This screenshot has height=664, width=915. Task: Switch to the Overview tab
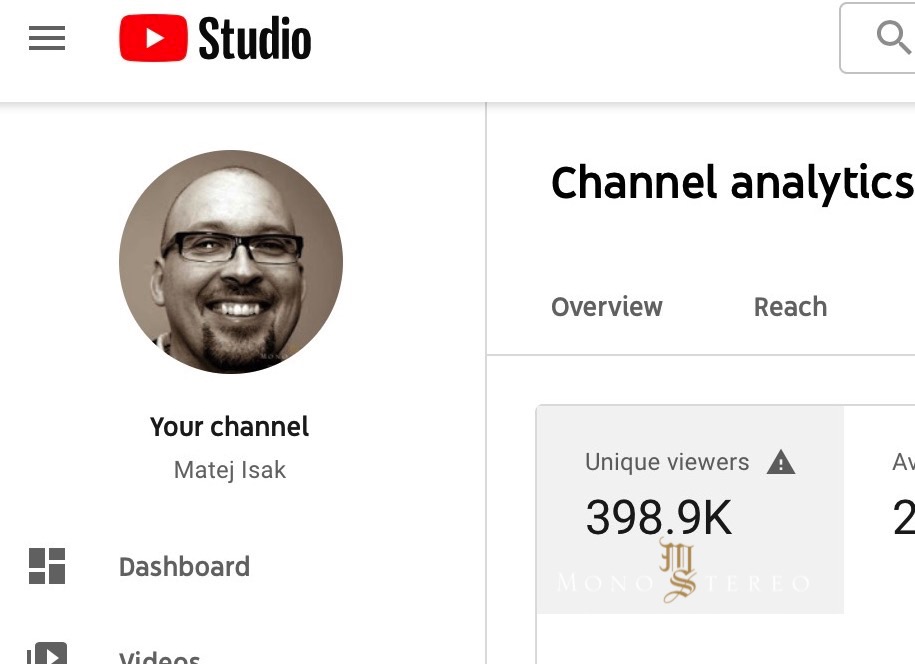point(607,307)
